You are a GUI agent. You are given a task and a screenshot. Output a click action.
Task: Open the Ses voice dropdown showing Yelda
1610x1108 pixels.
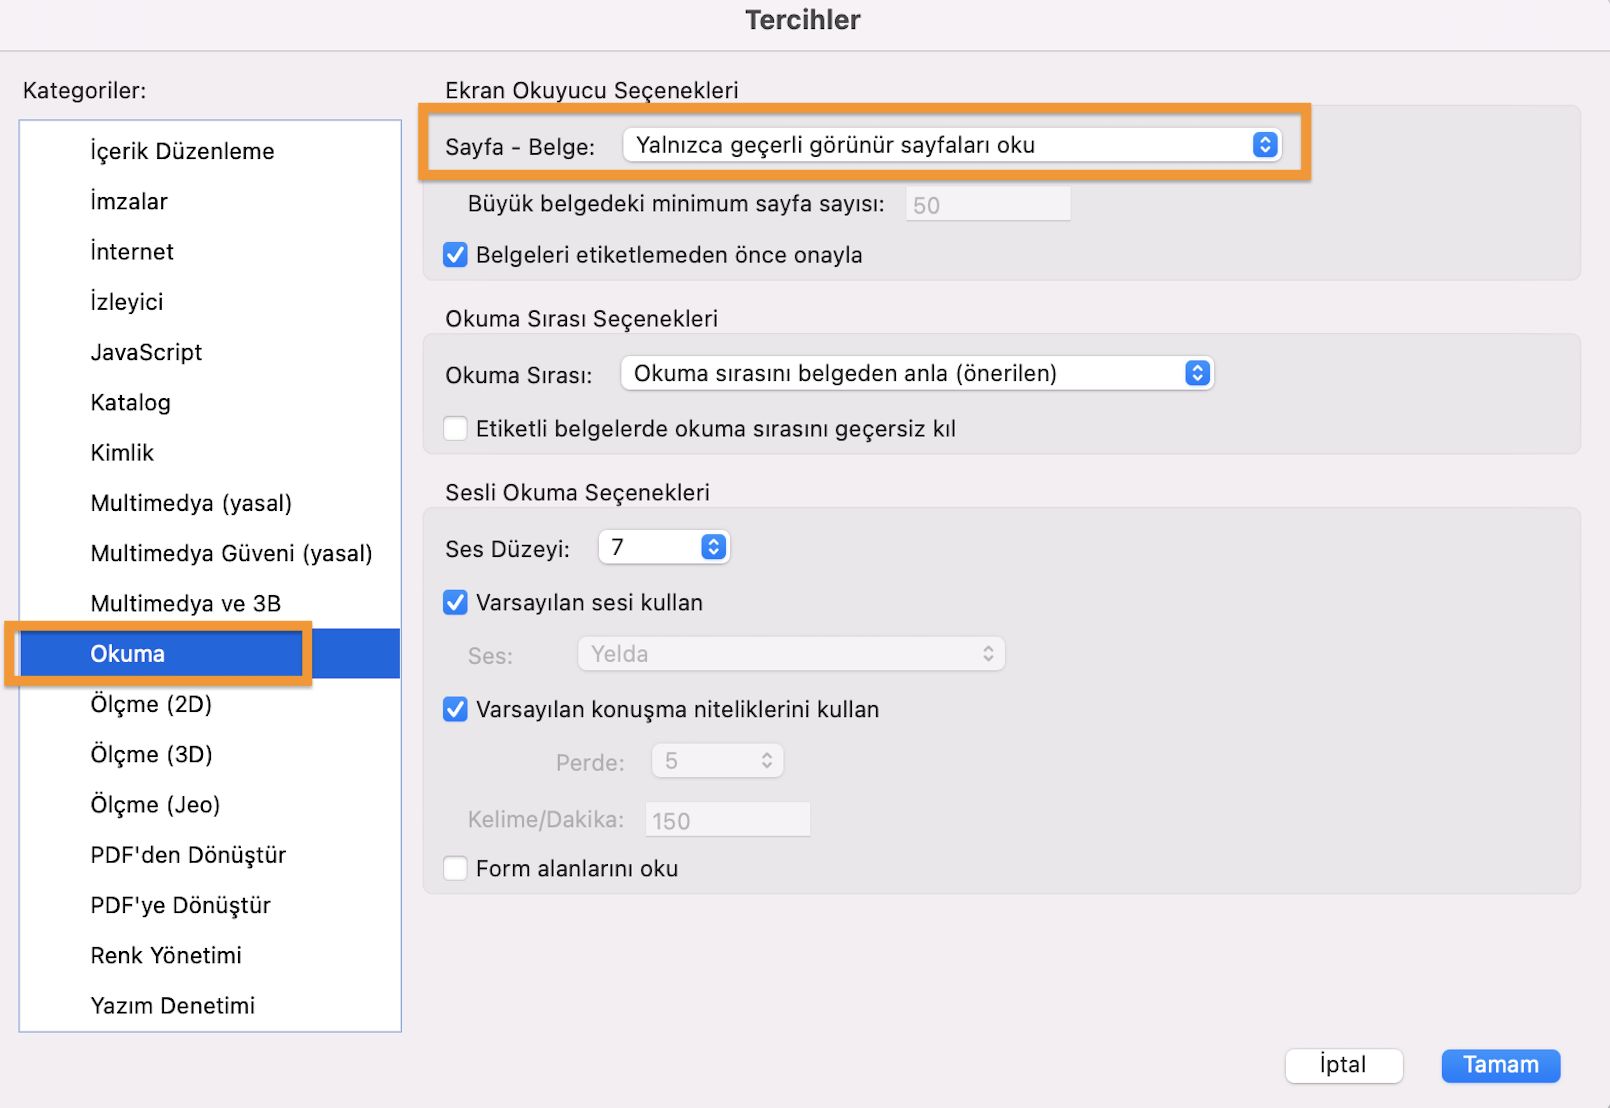tap(791, 654)
